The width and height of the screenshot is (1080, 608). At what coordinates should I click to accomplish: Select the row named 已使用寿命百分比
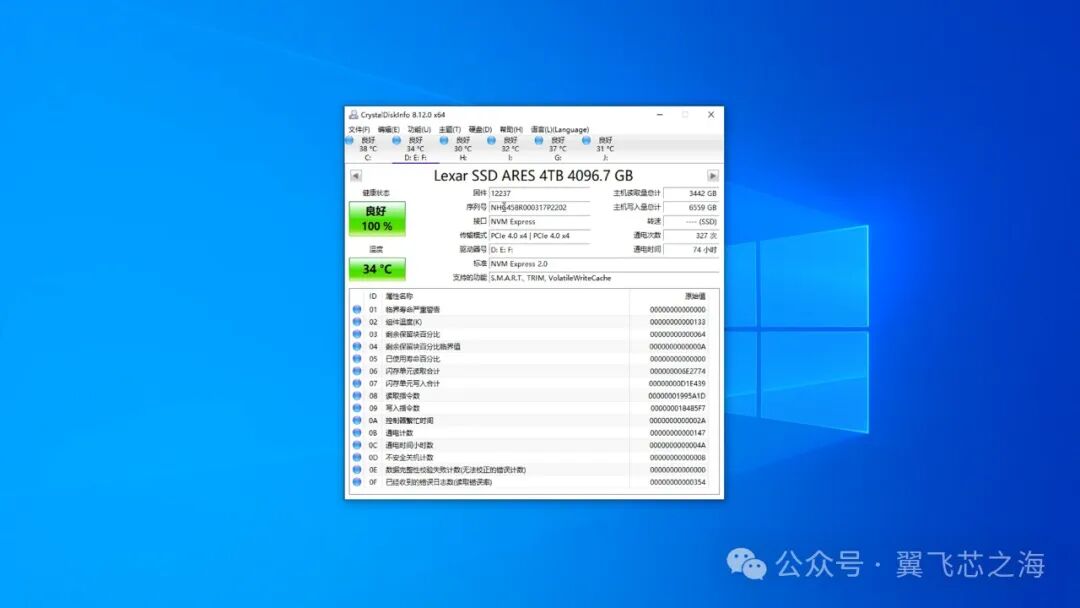534,359
